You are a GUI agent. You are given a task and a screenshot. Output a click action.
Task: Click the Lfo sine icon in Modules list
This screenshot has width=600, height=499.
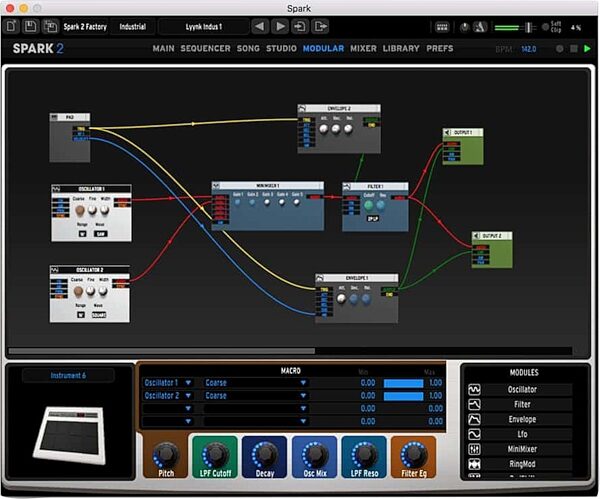(474, 434)
